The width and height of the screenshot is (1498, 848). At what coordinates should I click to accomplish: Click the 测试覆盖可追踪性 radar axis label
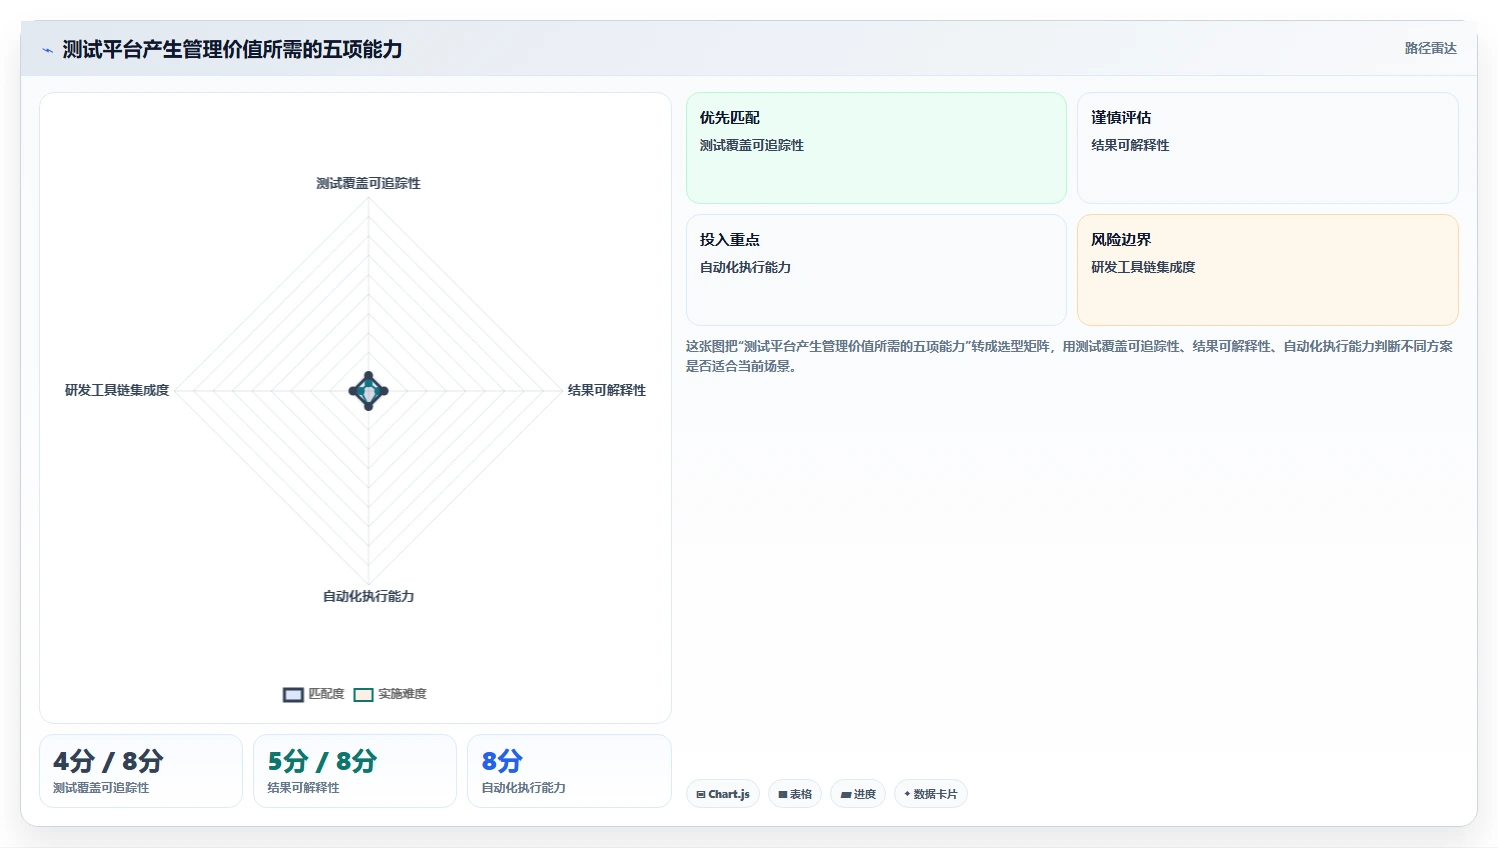[368, 183]
